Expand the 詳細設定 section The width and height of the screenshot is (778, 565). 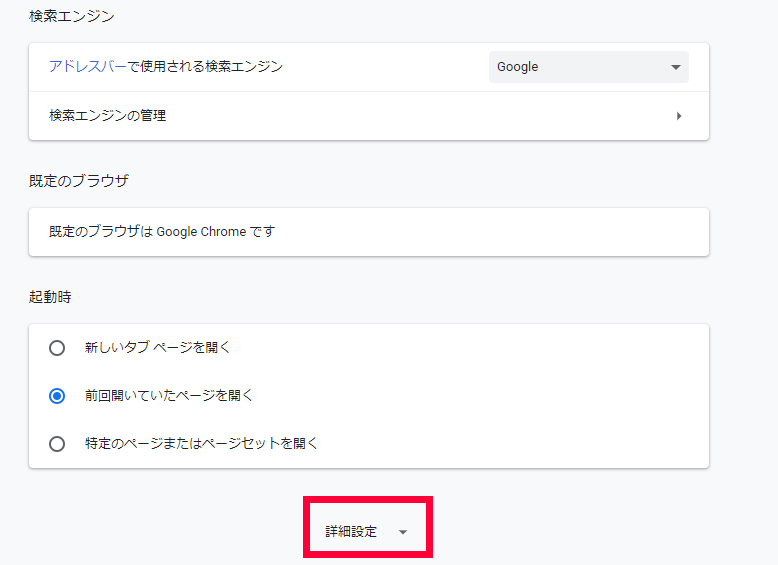(352, 532)
